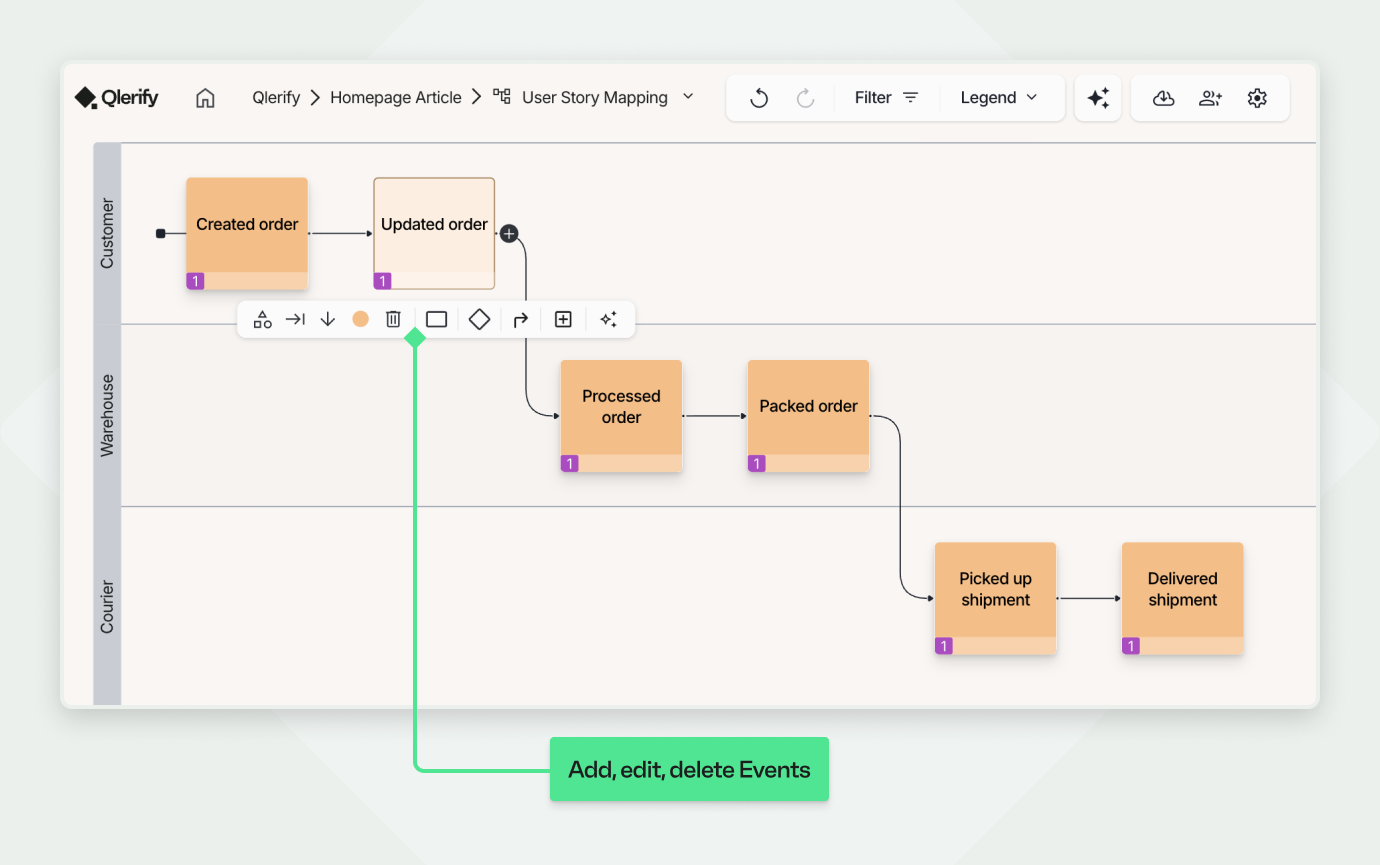1380x865 pixels.
Task: Select the Delivered shipment card
Action: click(x=1182, y=598)
